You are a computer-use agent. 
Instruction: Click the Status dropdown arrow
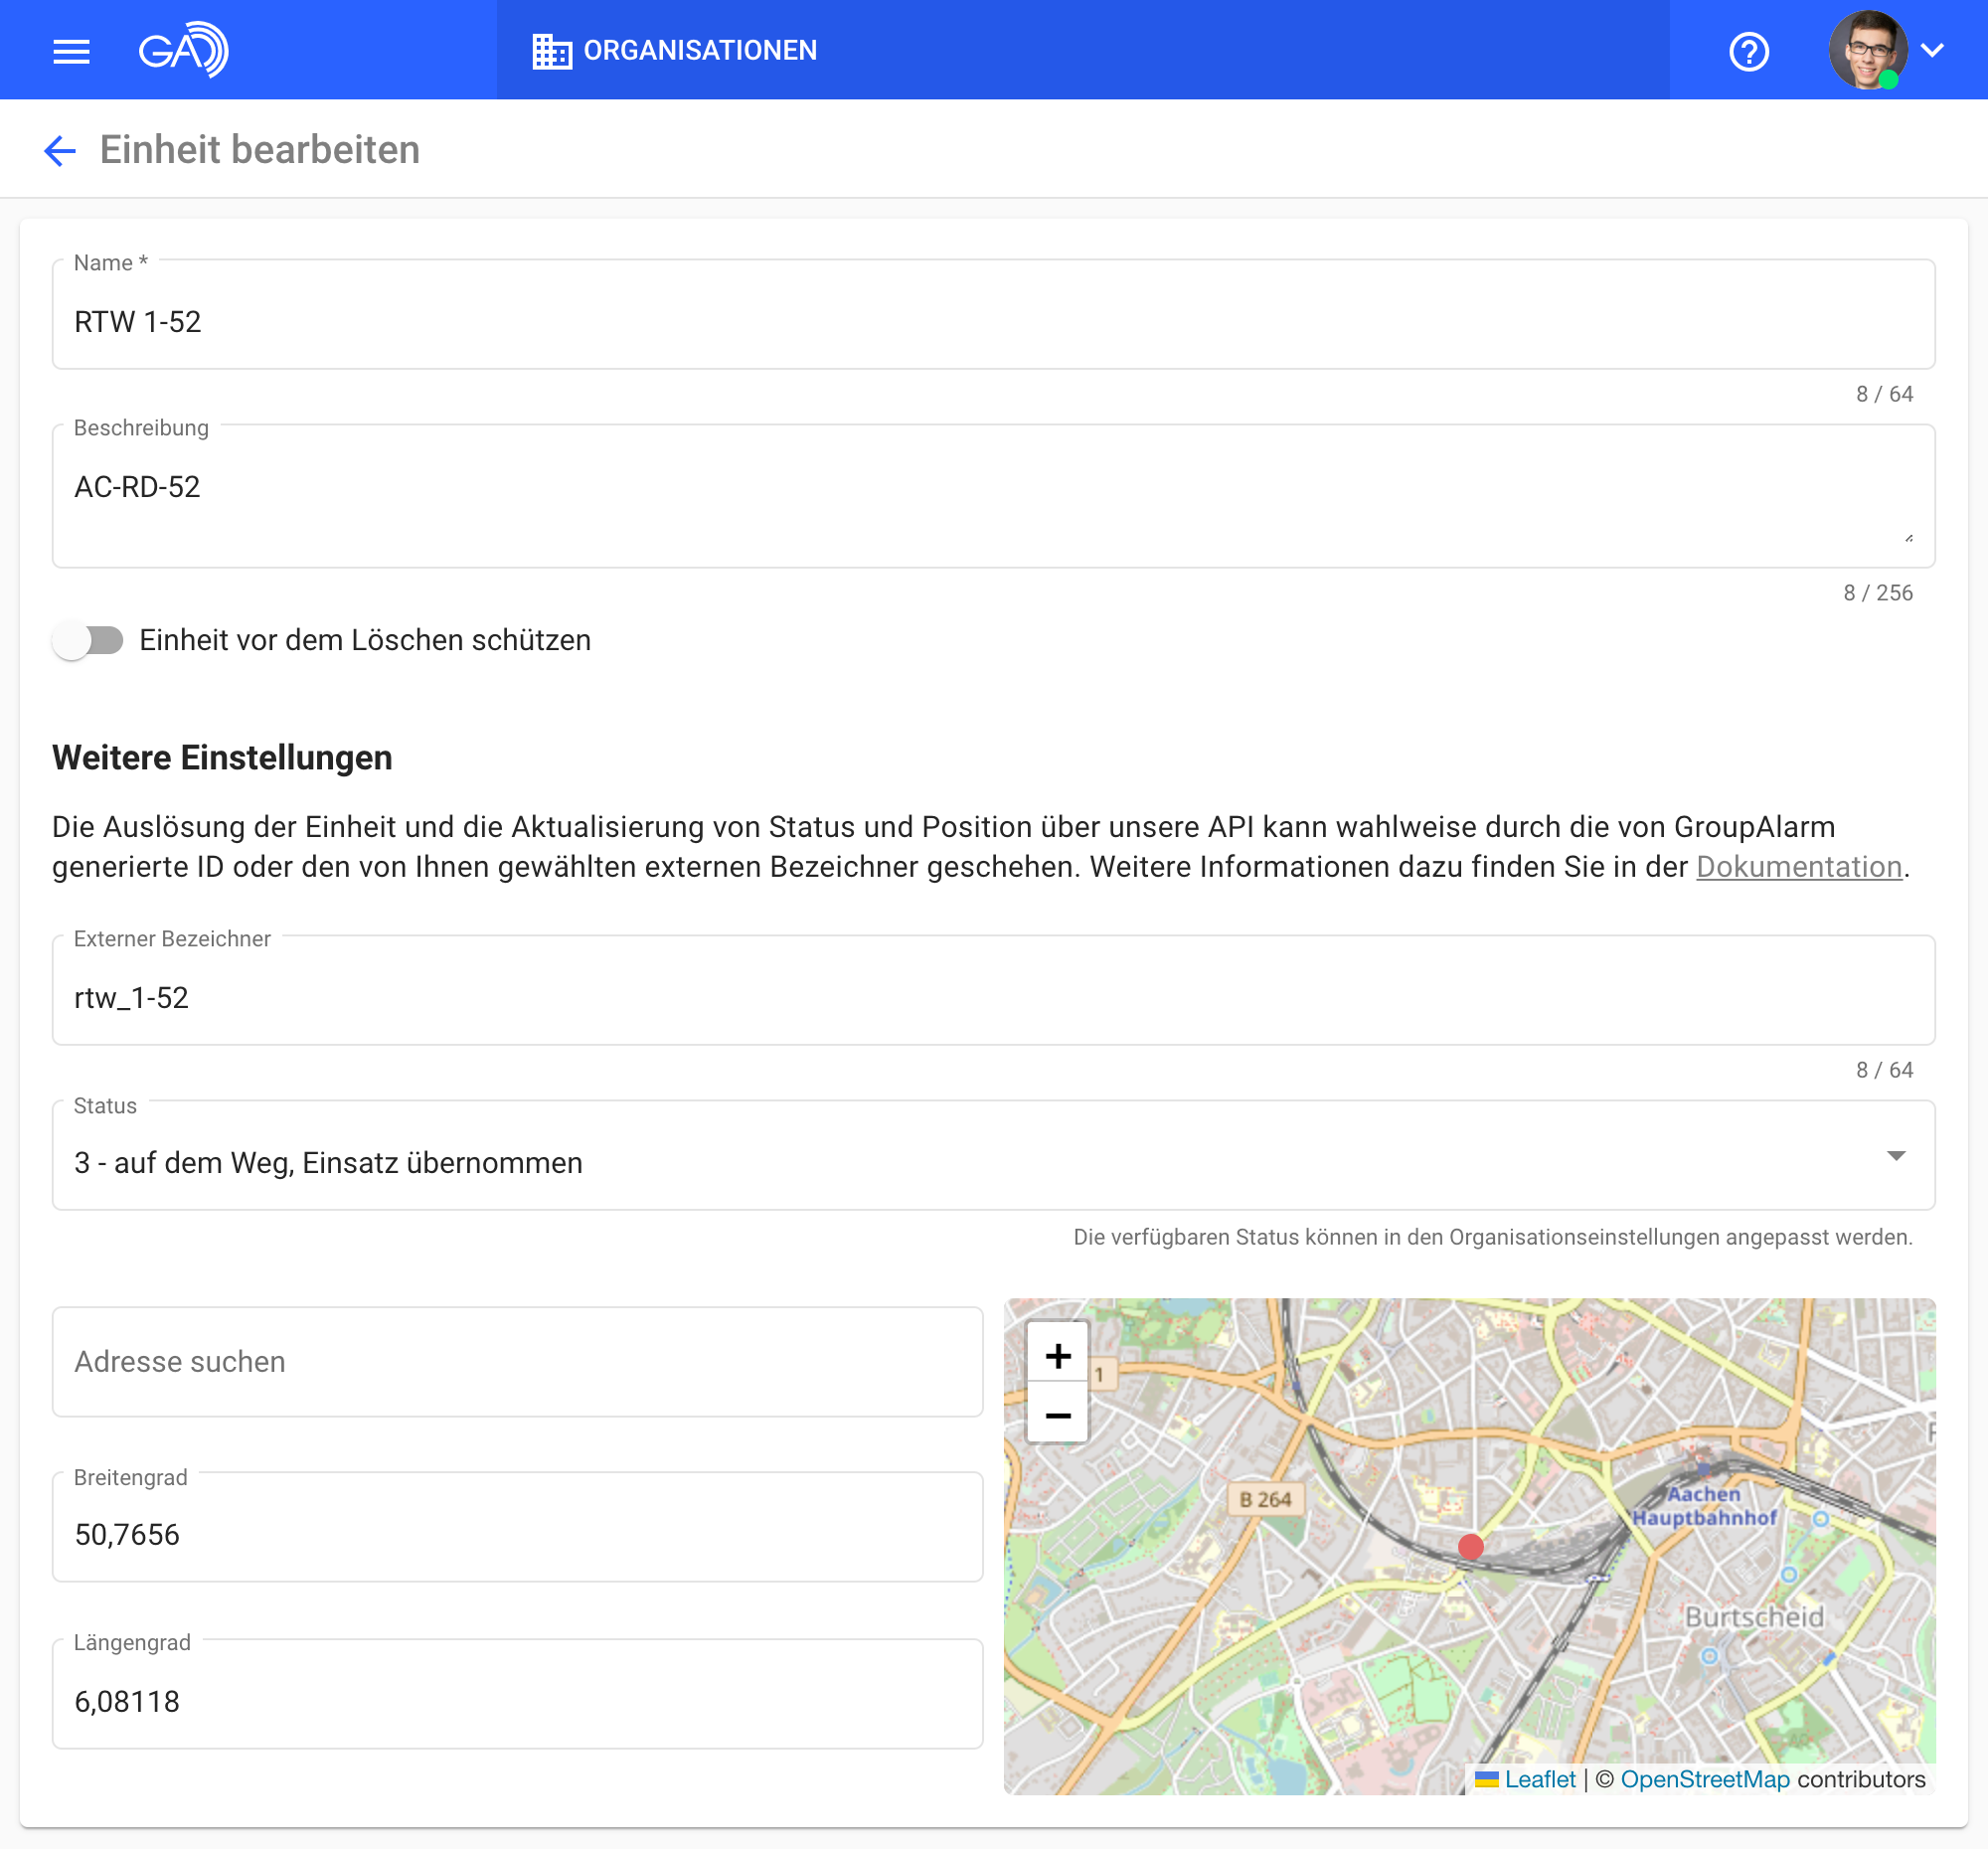[x=1895, y=1156]
